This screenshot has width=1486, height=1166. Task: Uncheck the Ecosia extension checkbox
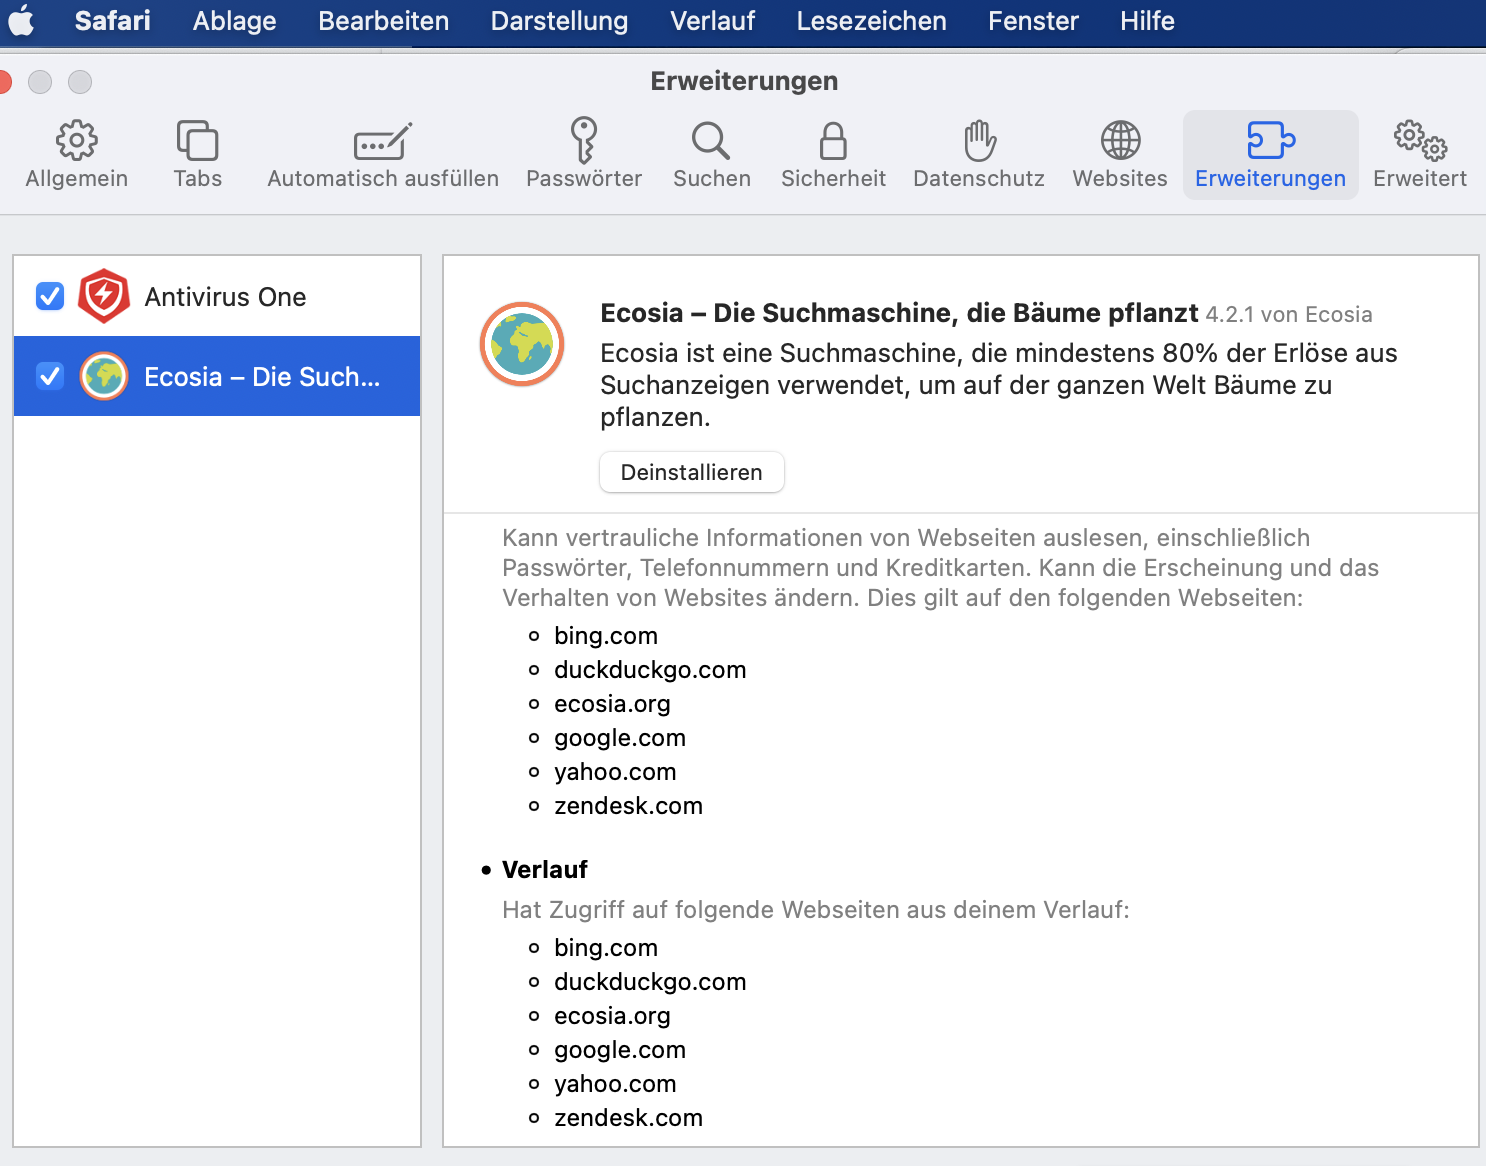coord(50,376)
